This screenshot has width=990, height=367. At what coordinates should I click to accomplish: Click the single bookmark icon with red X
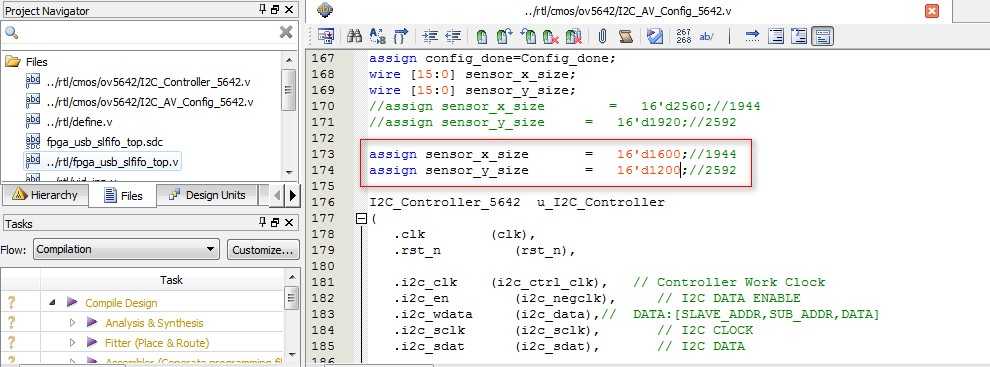click(551, 36)
